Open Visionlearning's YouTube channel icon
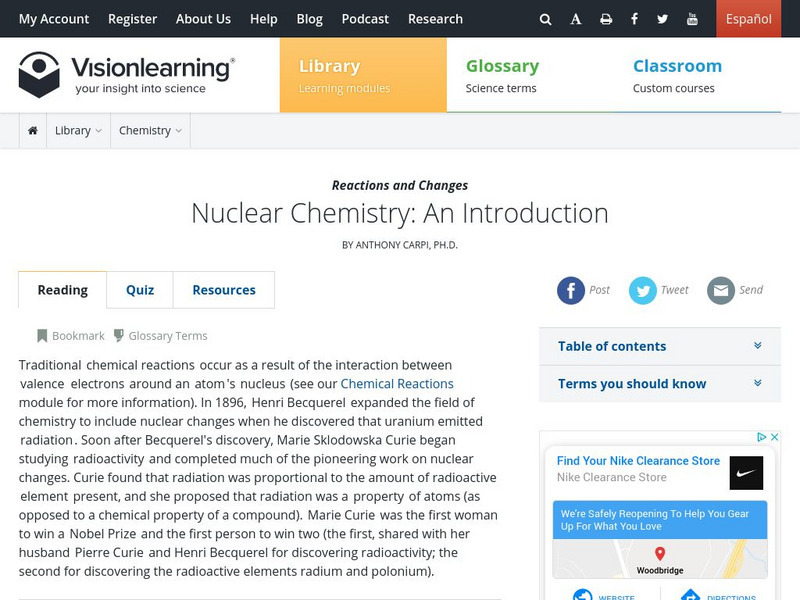The height and width of the screenshot is (600, 800). tap(692, 19)
